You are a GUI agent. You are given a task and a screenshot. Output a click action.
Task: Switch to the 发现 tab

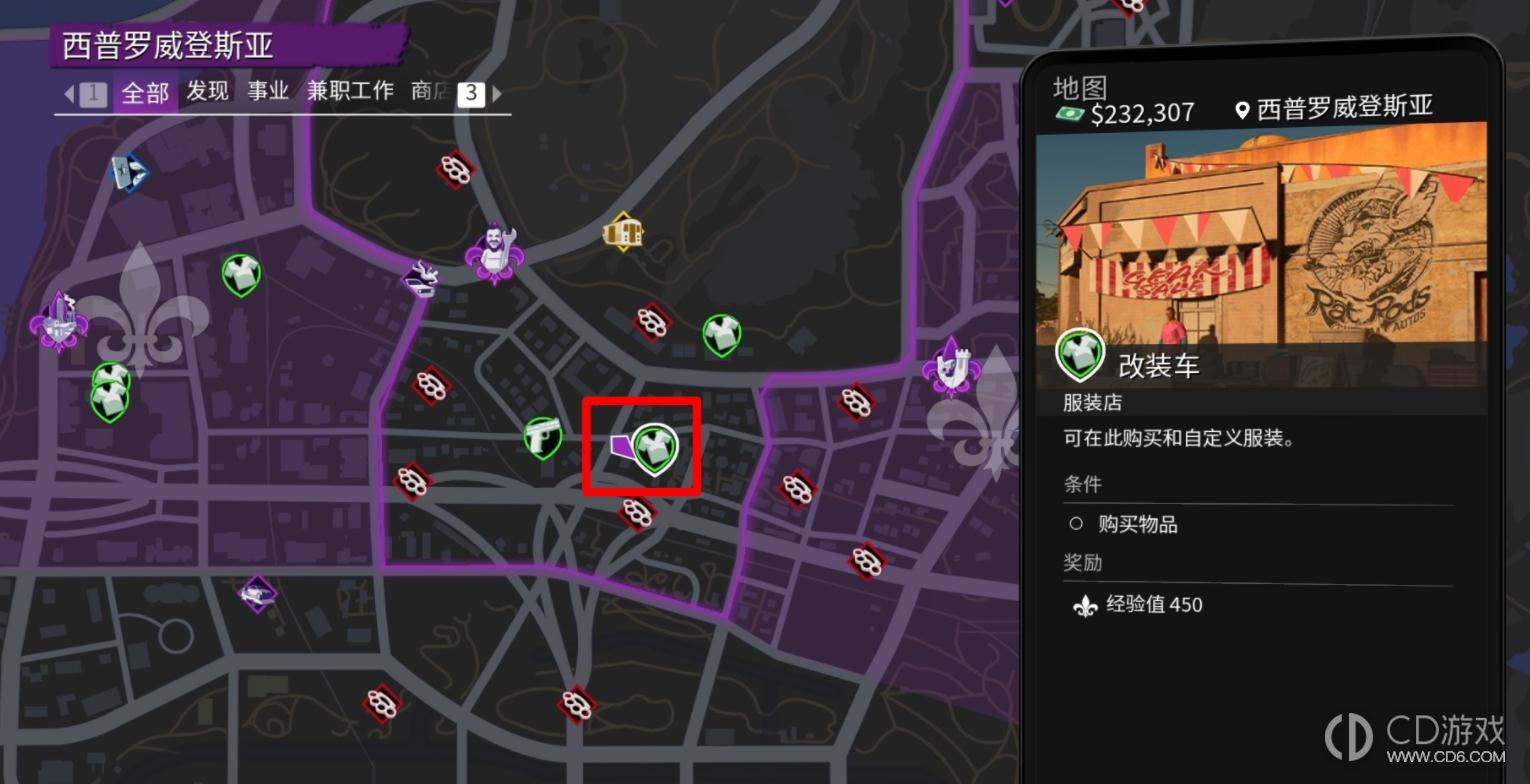pos(208,91)
